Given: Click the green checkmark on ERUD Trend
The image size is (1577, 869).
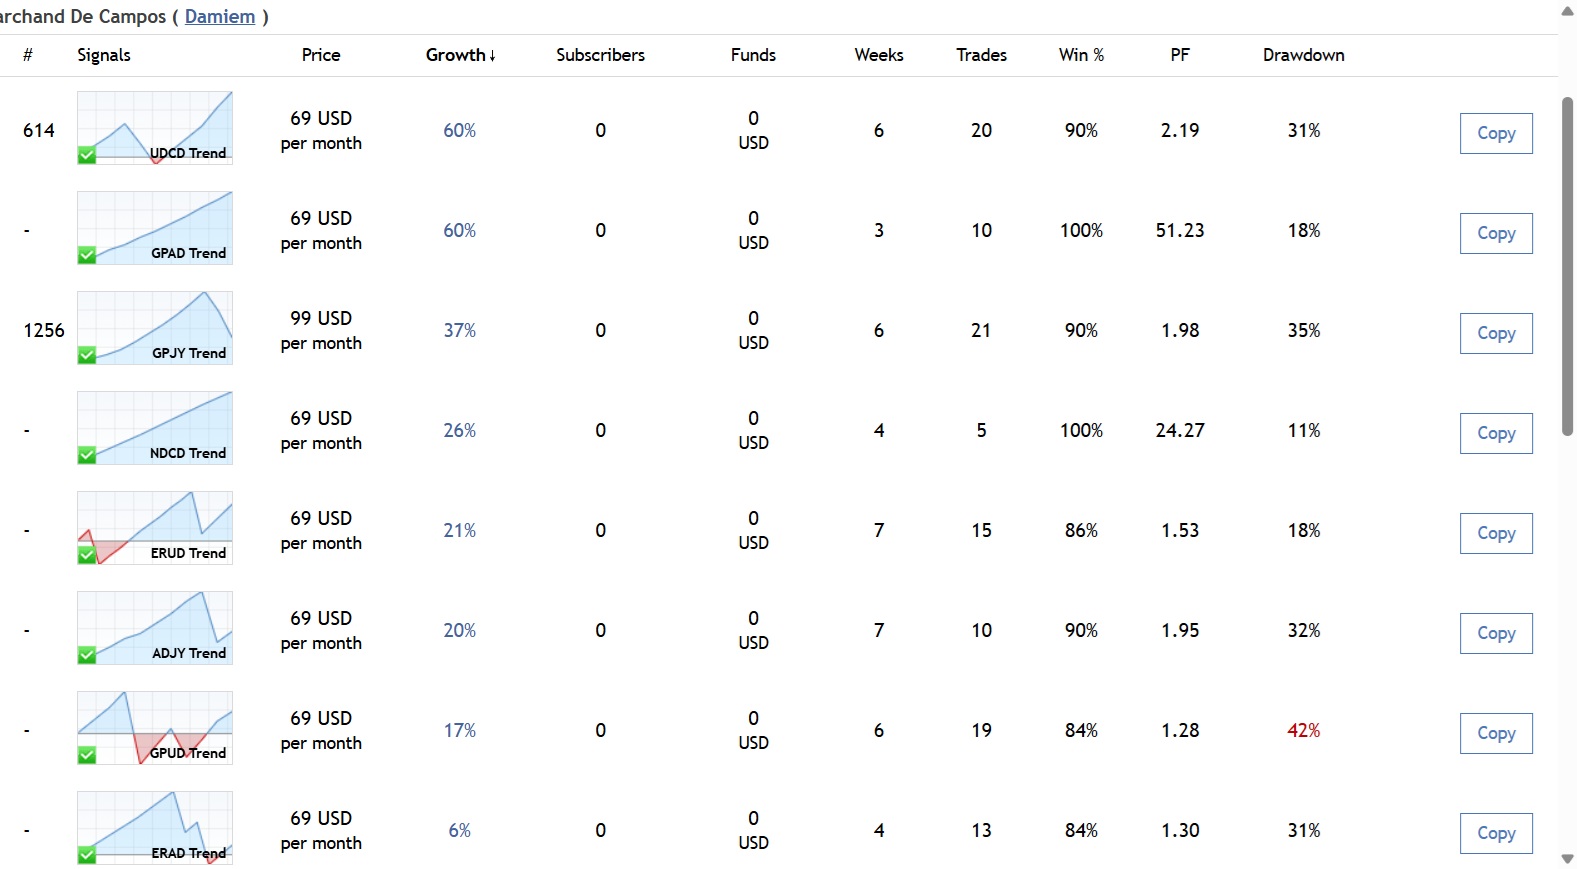Looking at the screenshot, I should pyautogui.click(x=87, y=555).
